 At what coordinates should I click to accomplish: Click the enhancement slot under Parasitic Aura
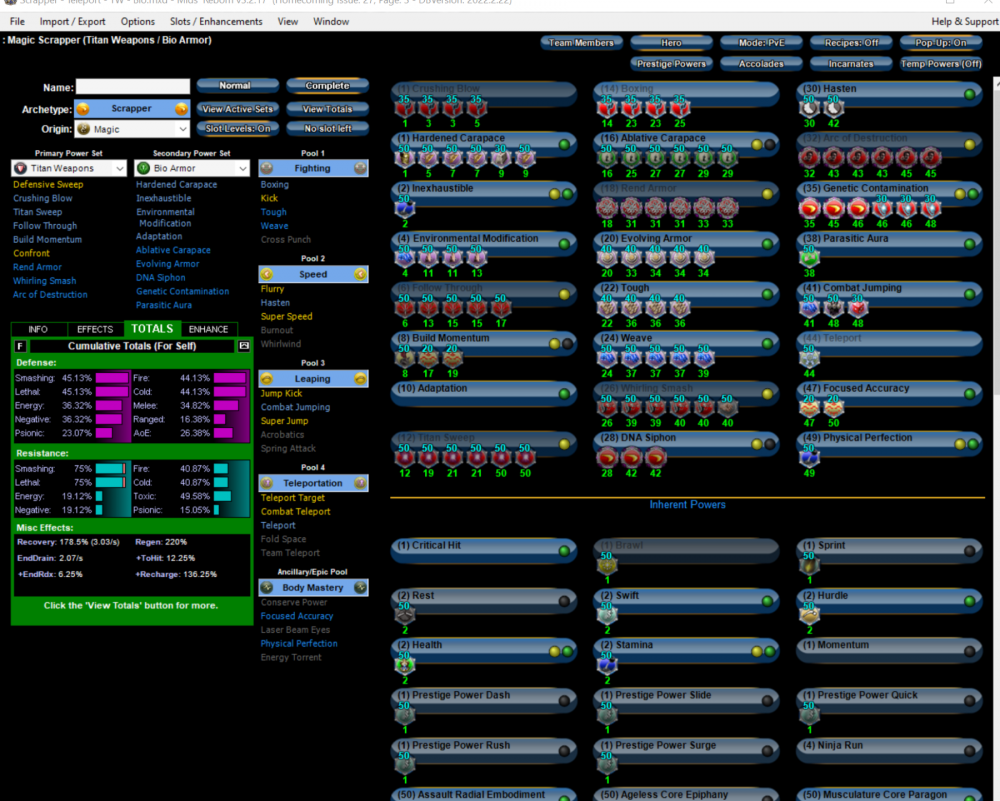[x=807, y=258]
